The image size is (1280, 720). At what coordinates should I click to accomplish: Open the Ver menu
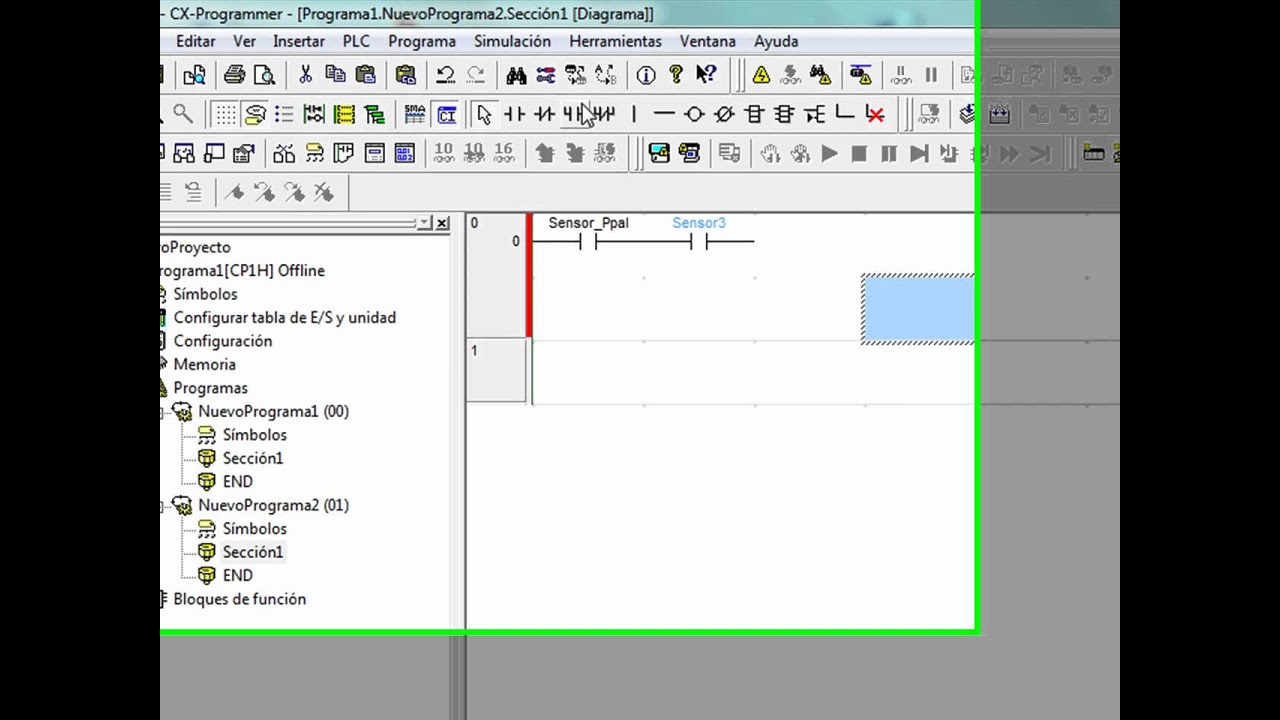(244, 41)
